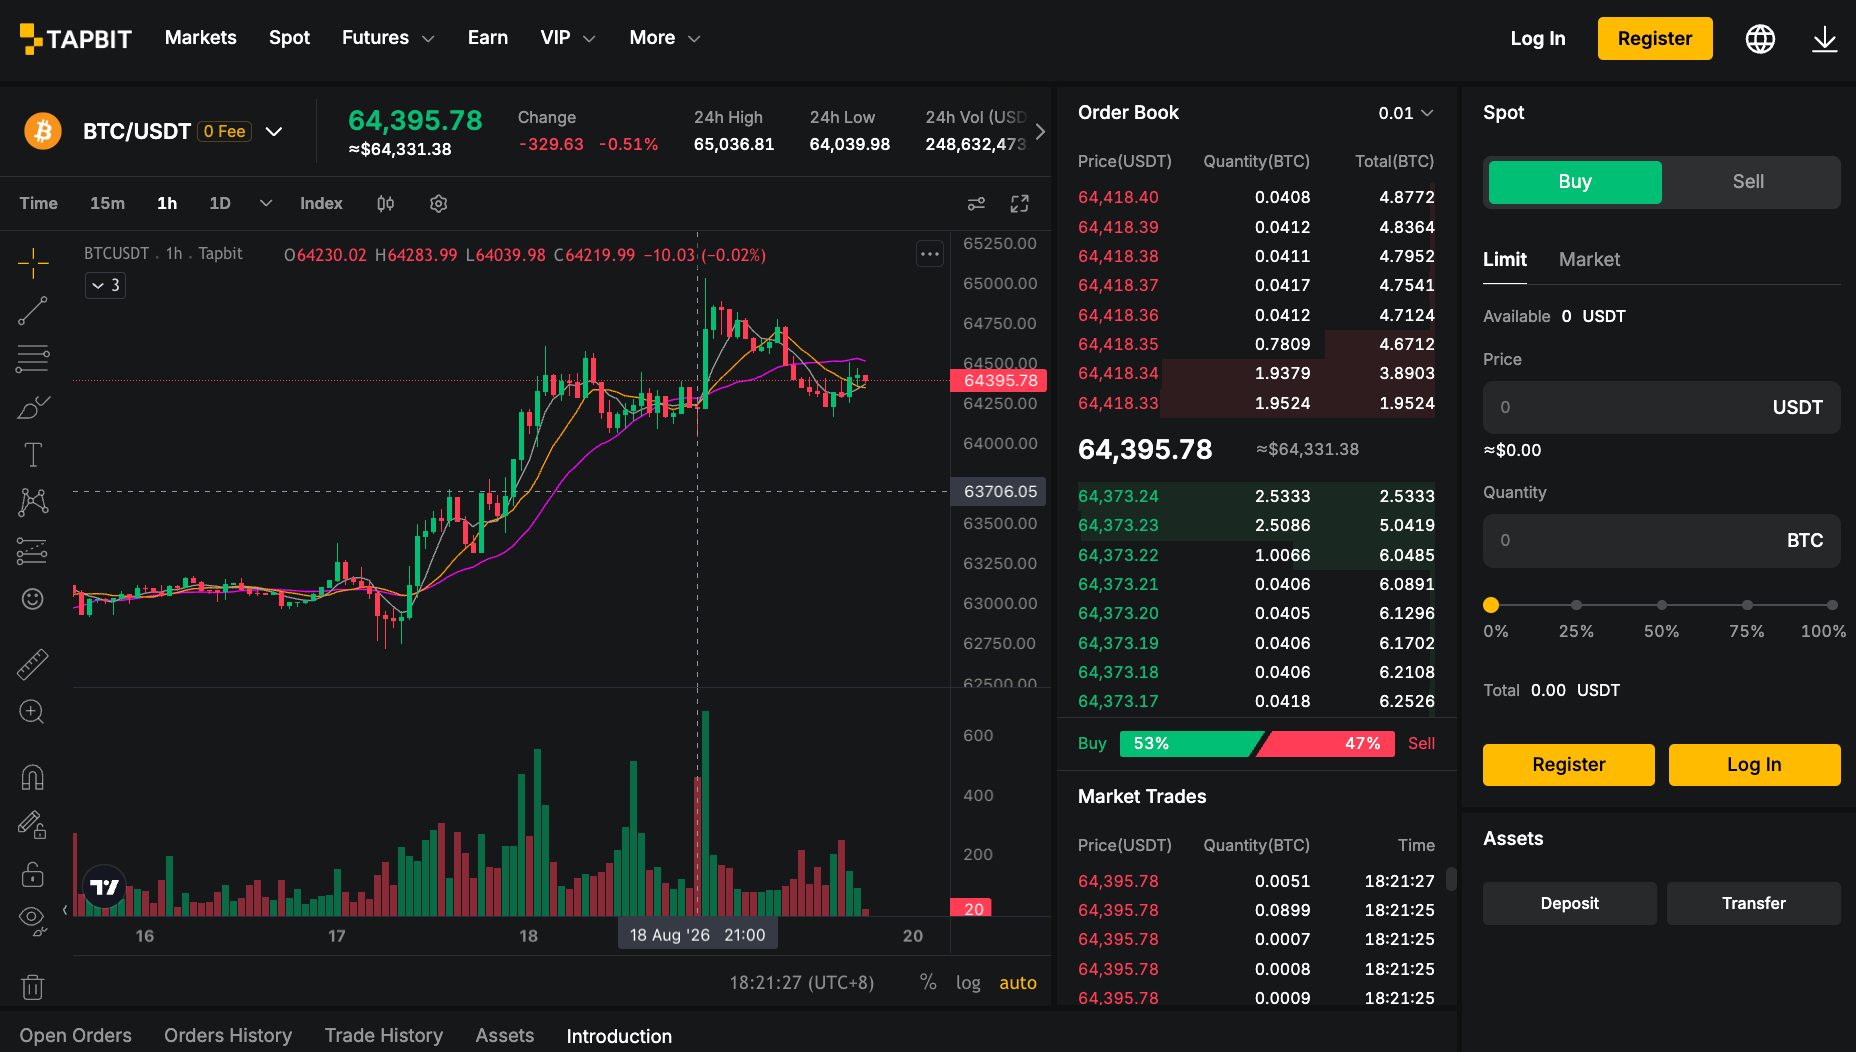The image size is (1856, 1052).
Task: Click the Log In link in header
Action: (x=1538, y=39)
